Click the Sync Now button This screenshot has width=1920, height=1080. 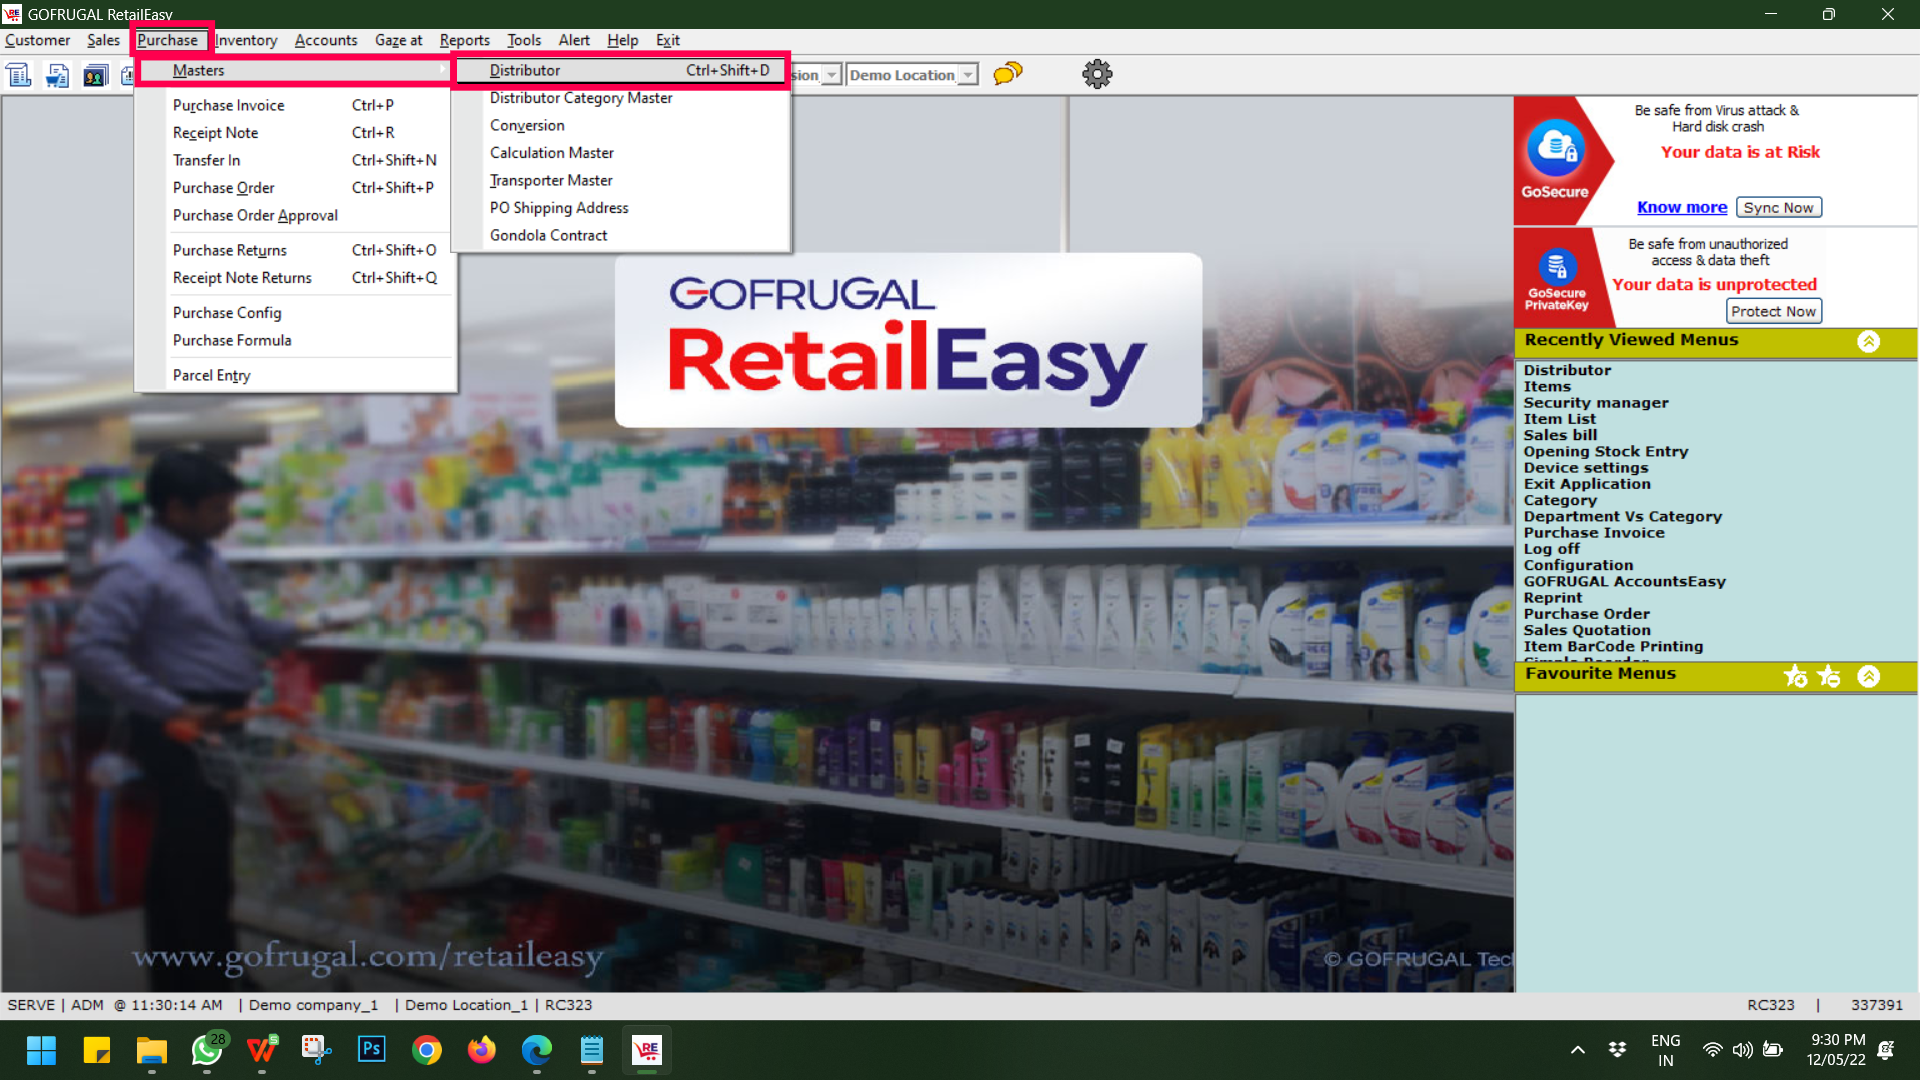pyautogui.click(x=1778, y=207)
